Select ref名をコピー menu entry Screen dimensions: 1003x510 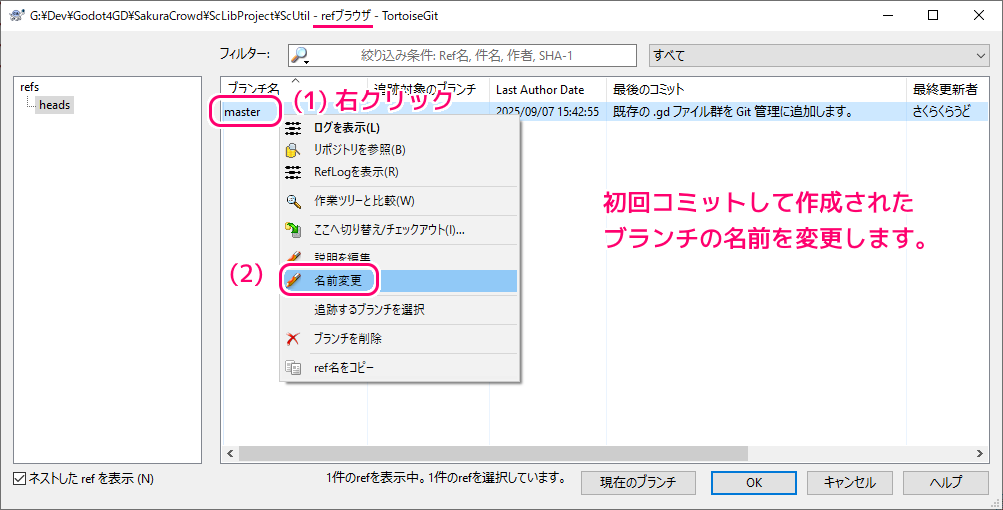tap(400, 368)
